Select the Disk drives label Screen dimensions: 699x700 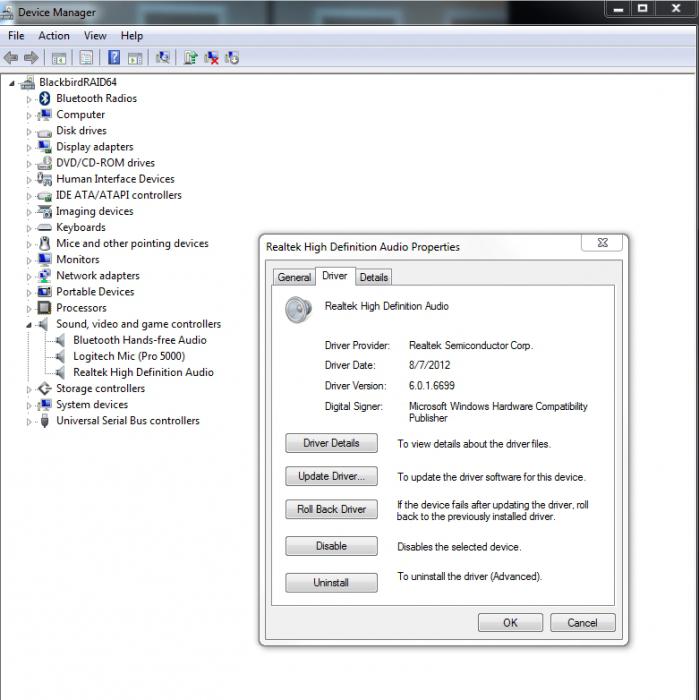(81, 130)
